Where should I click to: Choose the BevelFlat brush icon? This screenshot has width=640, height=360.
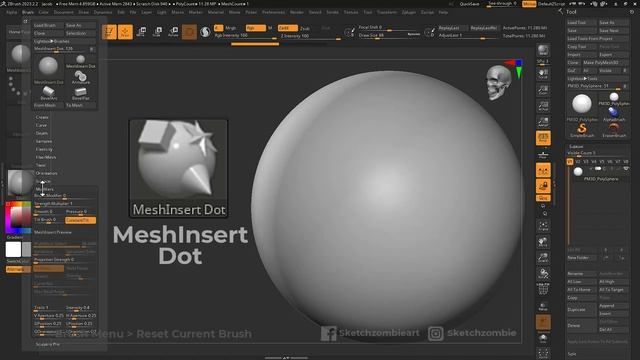point(80,93)
